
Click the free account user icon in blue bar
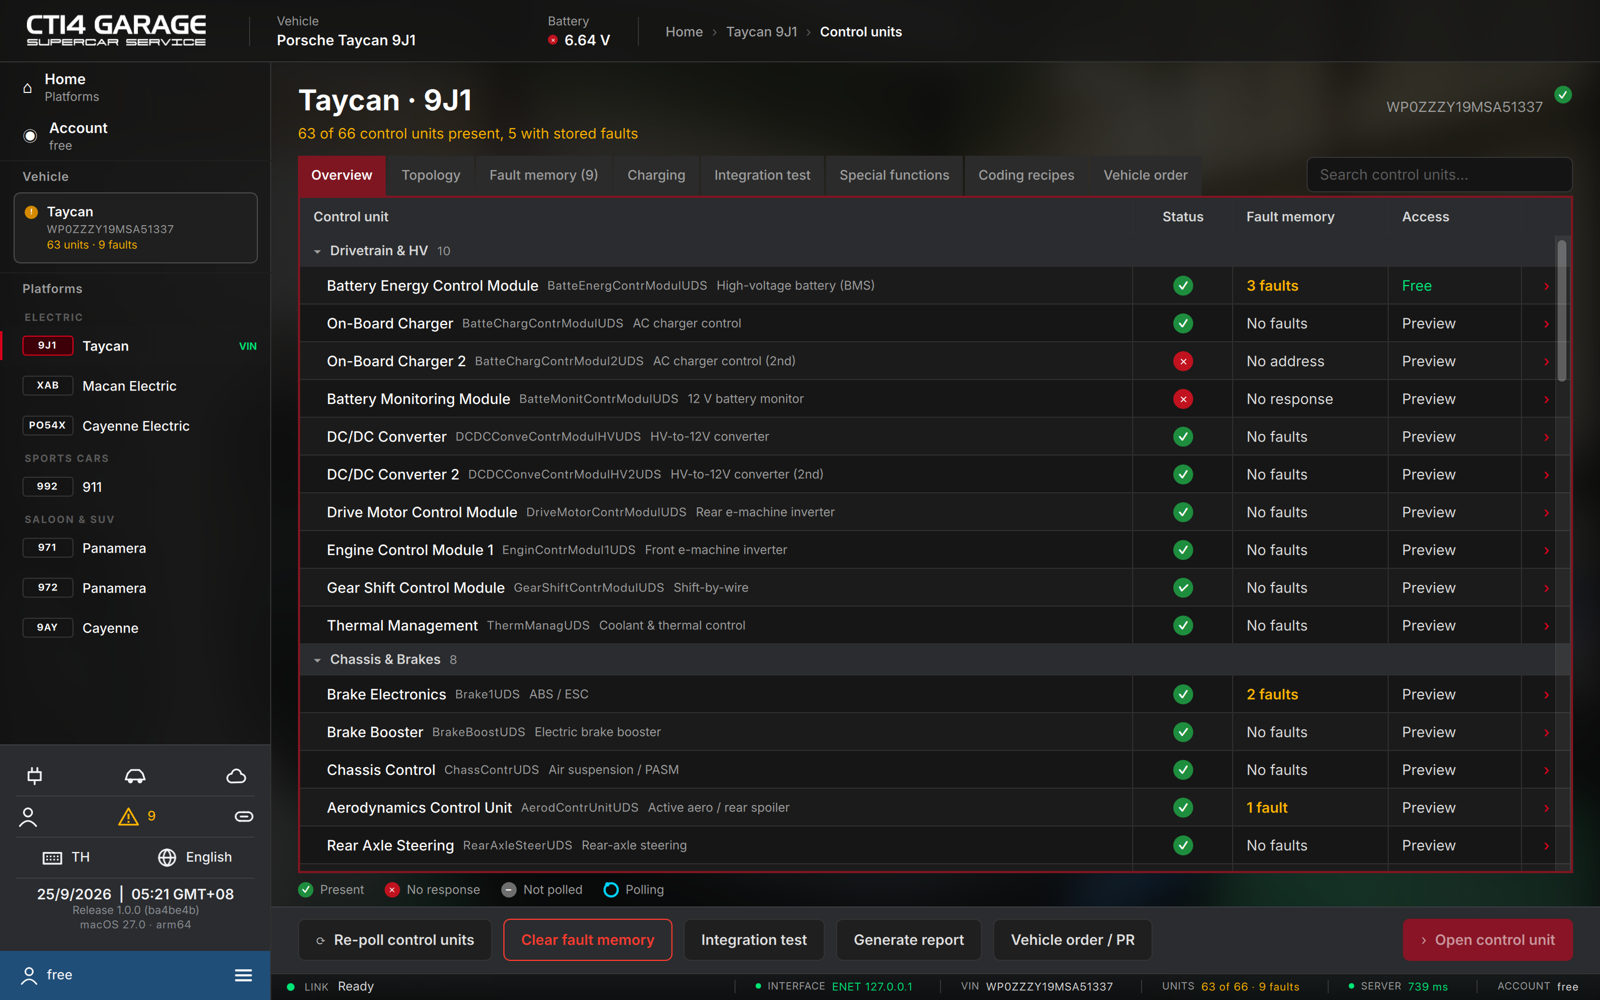(29, 975)
